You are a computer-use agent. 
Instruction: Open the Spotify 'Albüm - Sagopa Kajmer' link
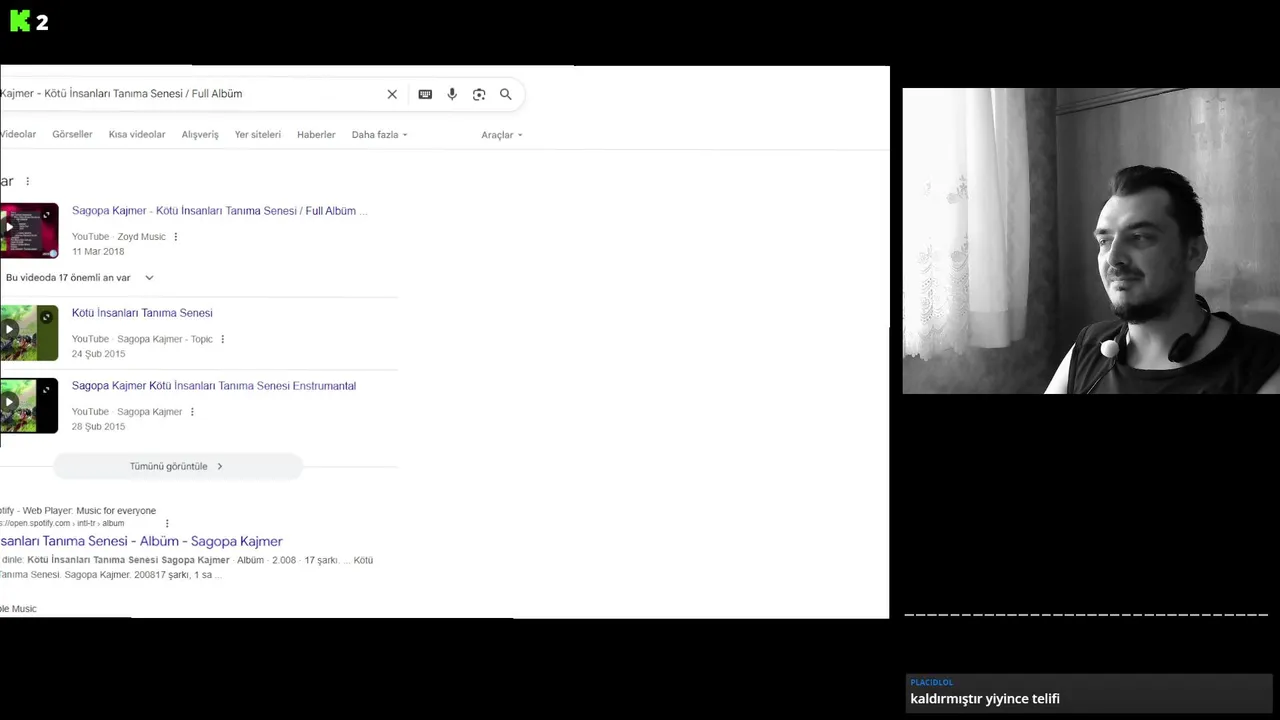click(141, 541)
